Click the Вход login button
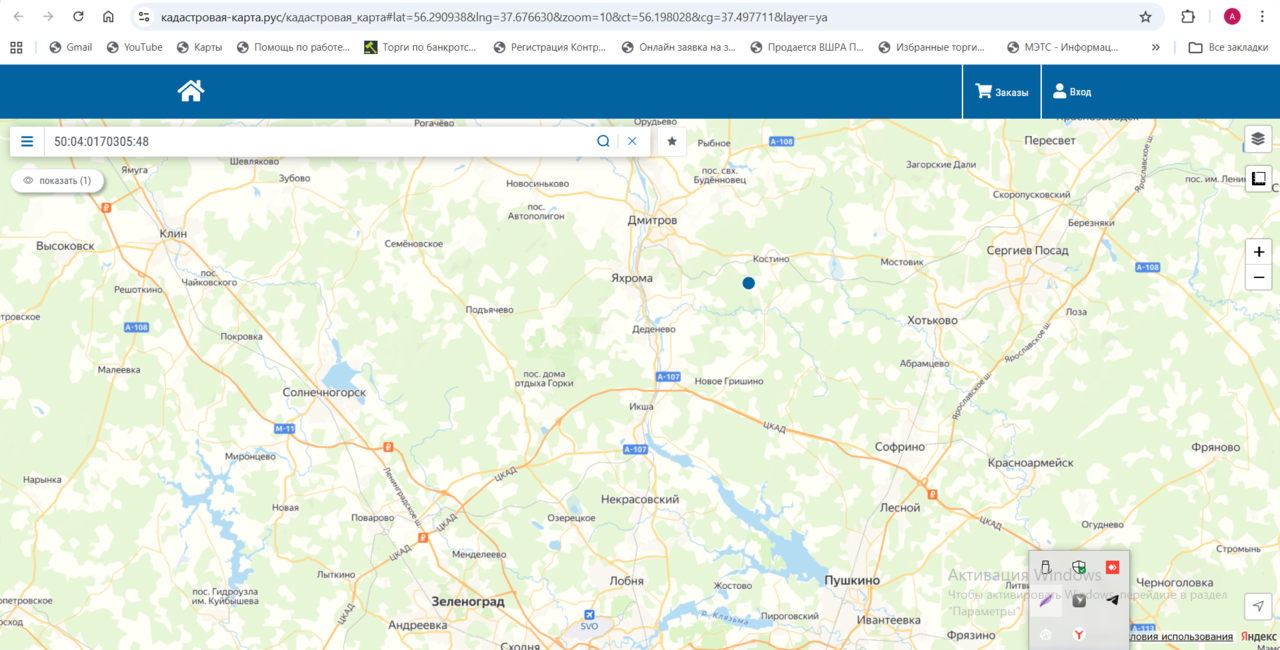 click(x=1071, y=92)
